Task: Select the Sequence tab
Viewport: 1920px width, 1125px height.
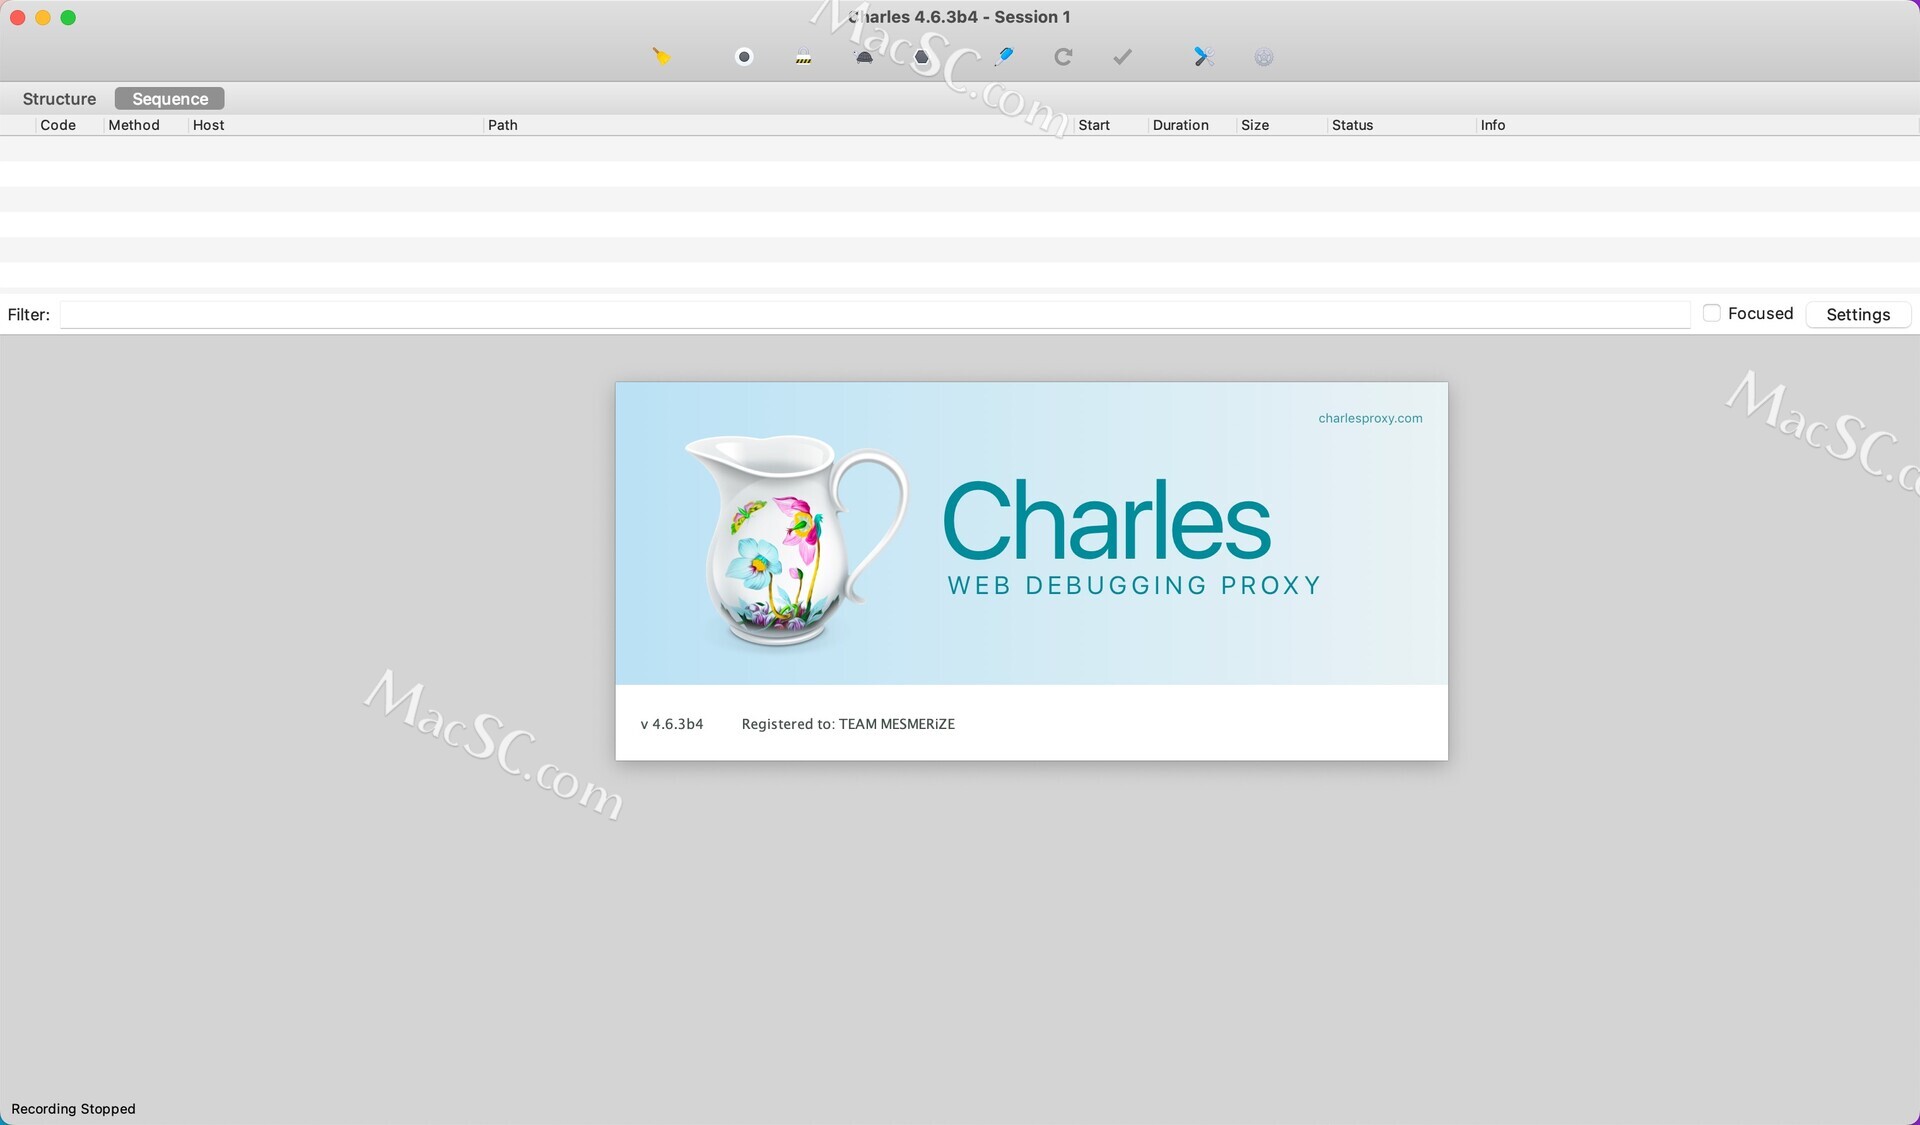Action: (x=170, y=99)
